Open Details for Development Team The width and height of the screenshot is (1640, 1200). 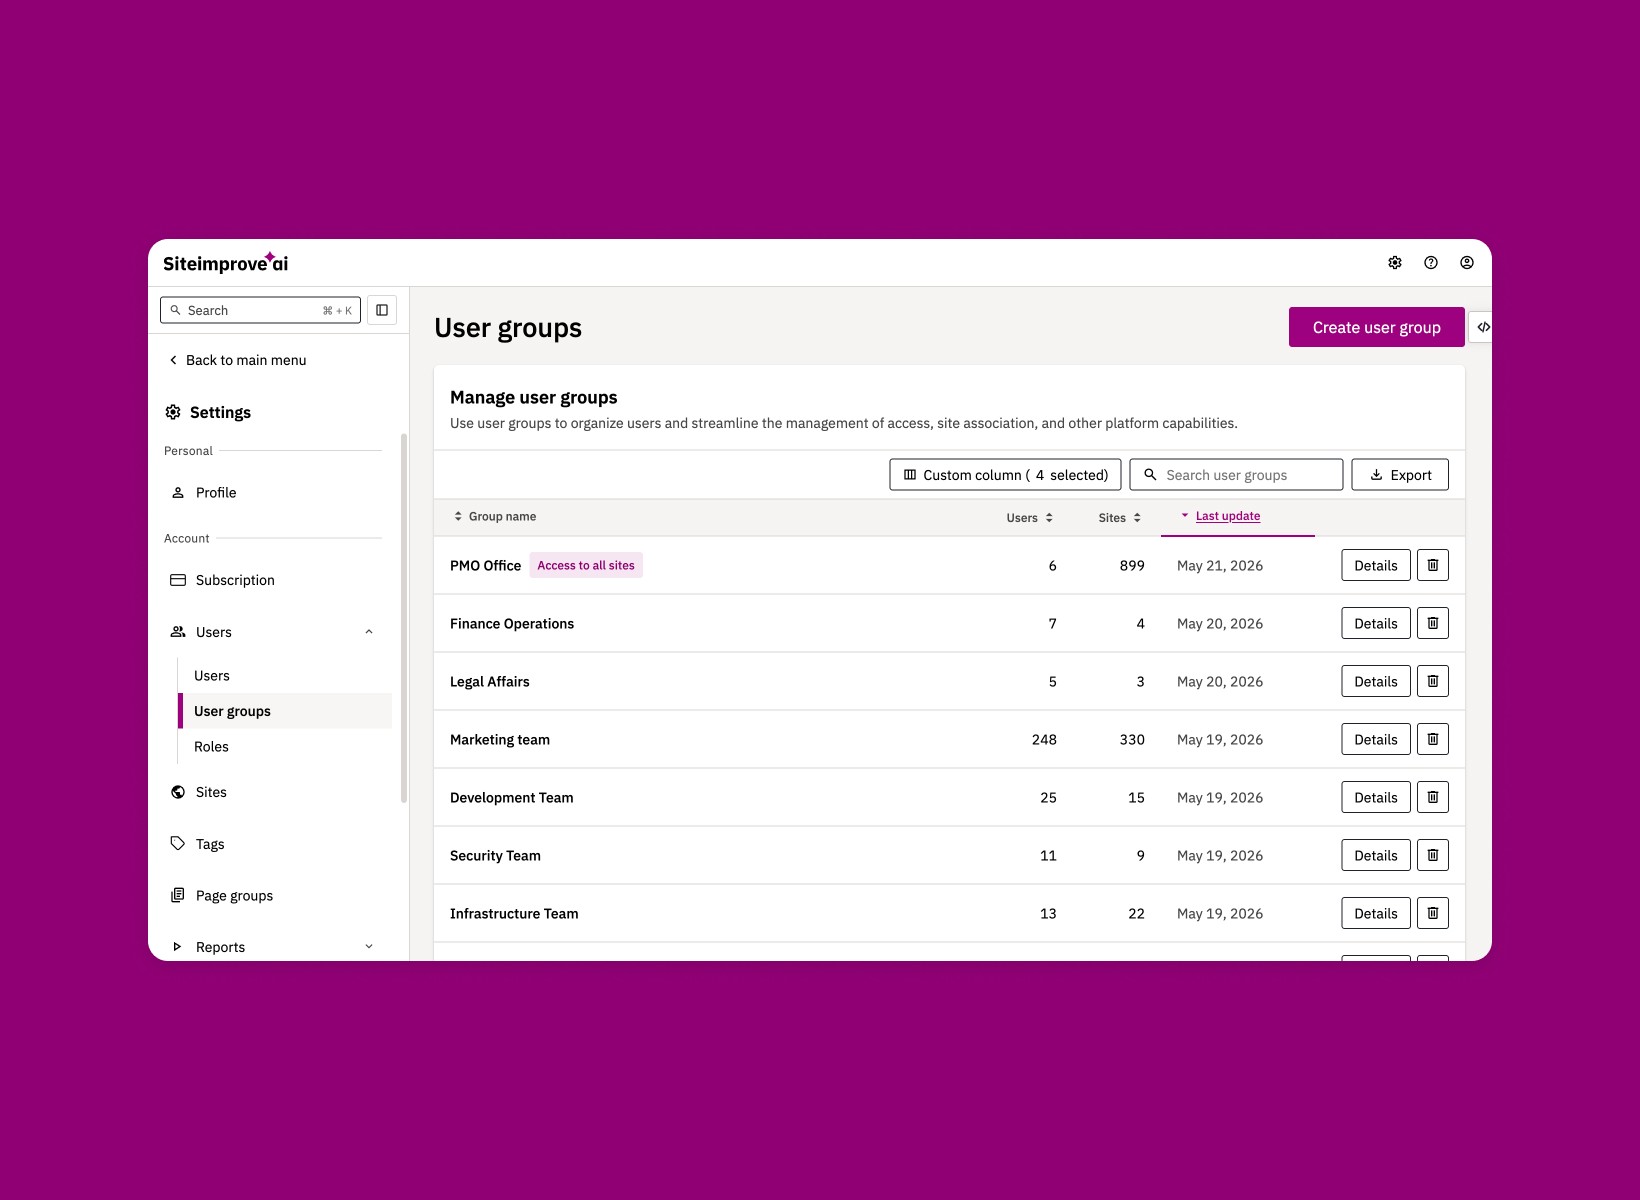(x=1376, y=797)
